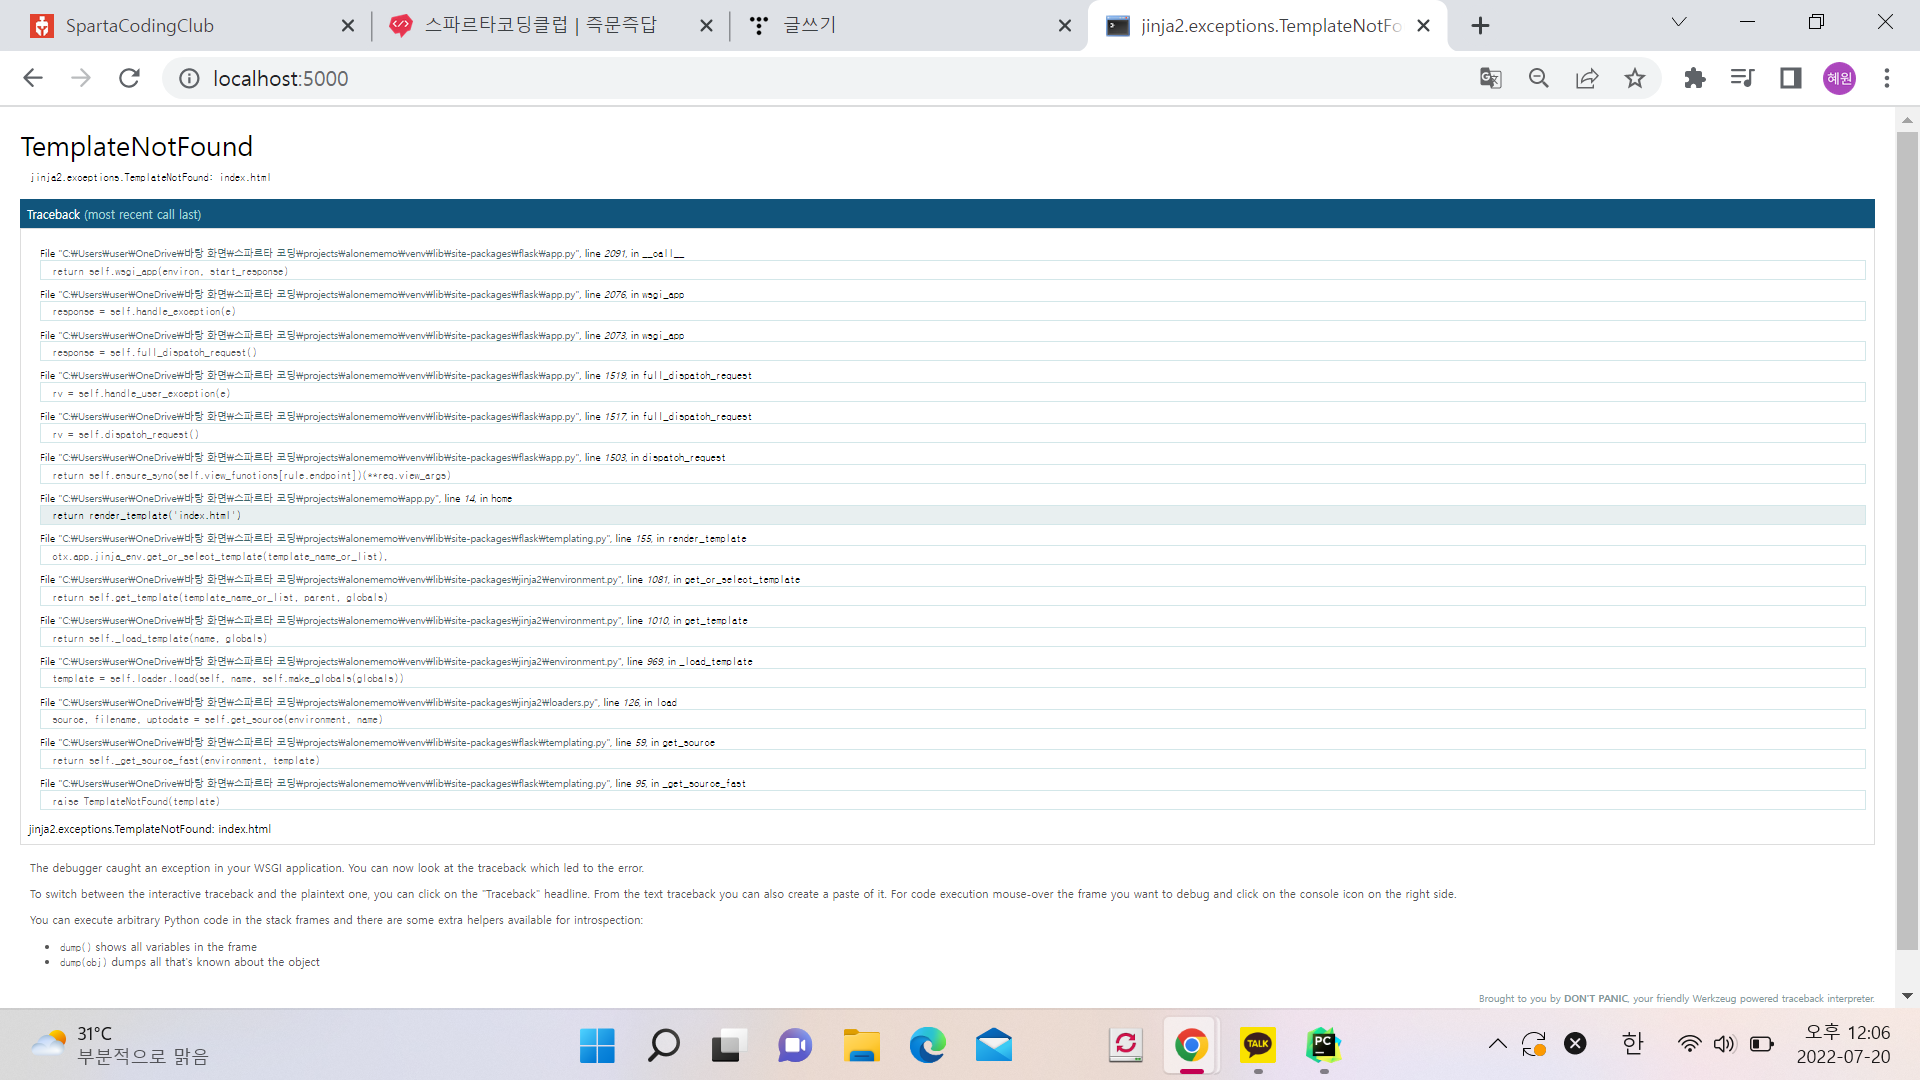Click the scrollbar down arrow
The image size is (1920, 1080).
(1907, 996)
